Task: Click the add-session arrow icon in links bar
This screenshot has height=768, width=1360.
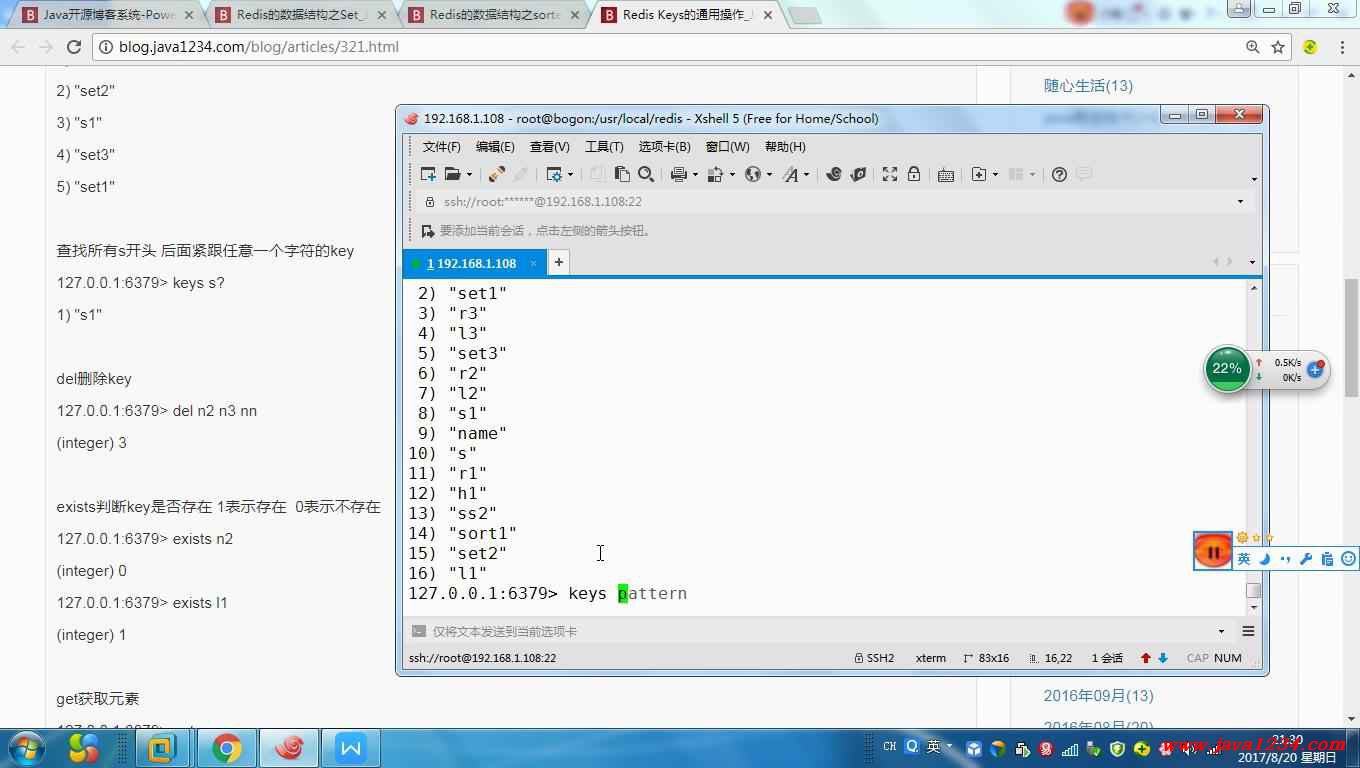Action: 428,231
